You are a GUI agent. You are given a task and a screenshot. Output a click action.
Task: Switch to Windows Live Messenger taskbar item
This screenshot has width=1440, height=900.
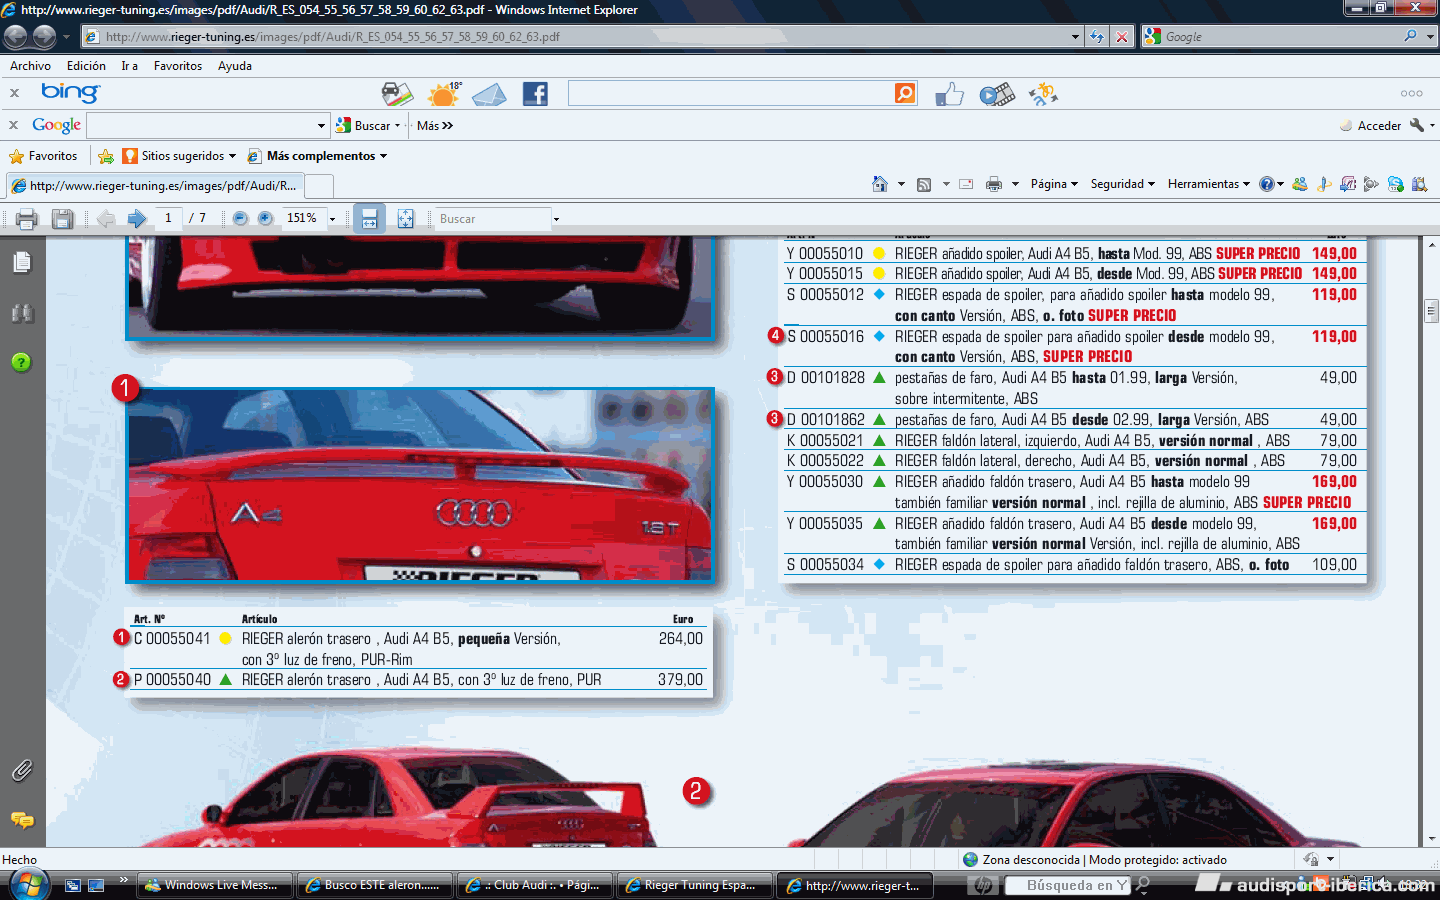(215, 885)
